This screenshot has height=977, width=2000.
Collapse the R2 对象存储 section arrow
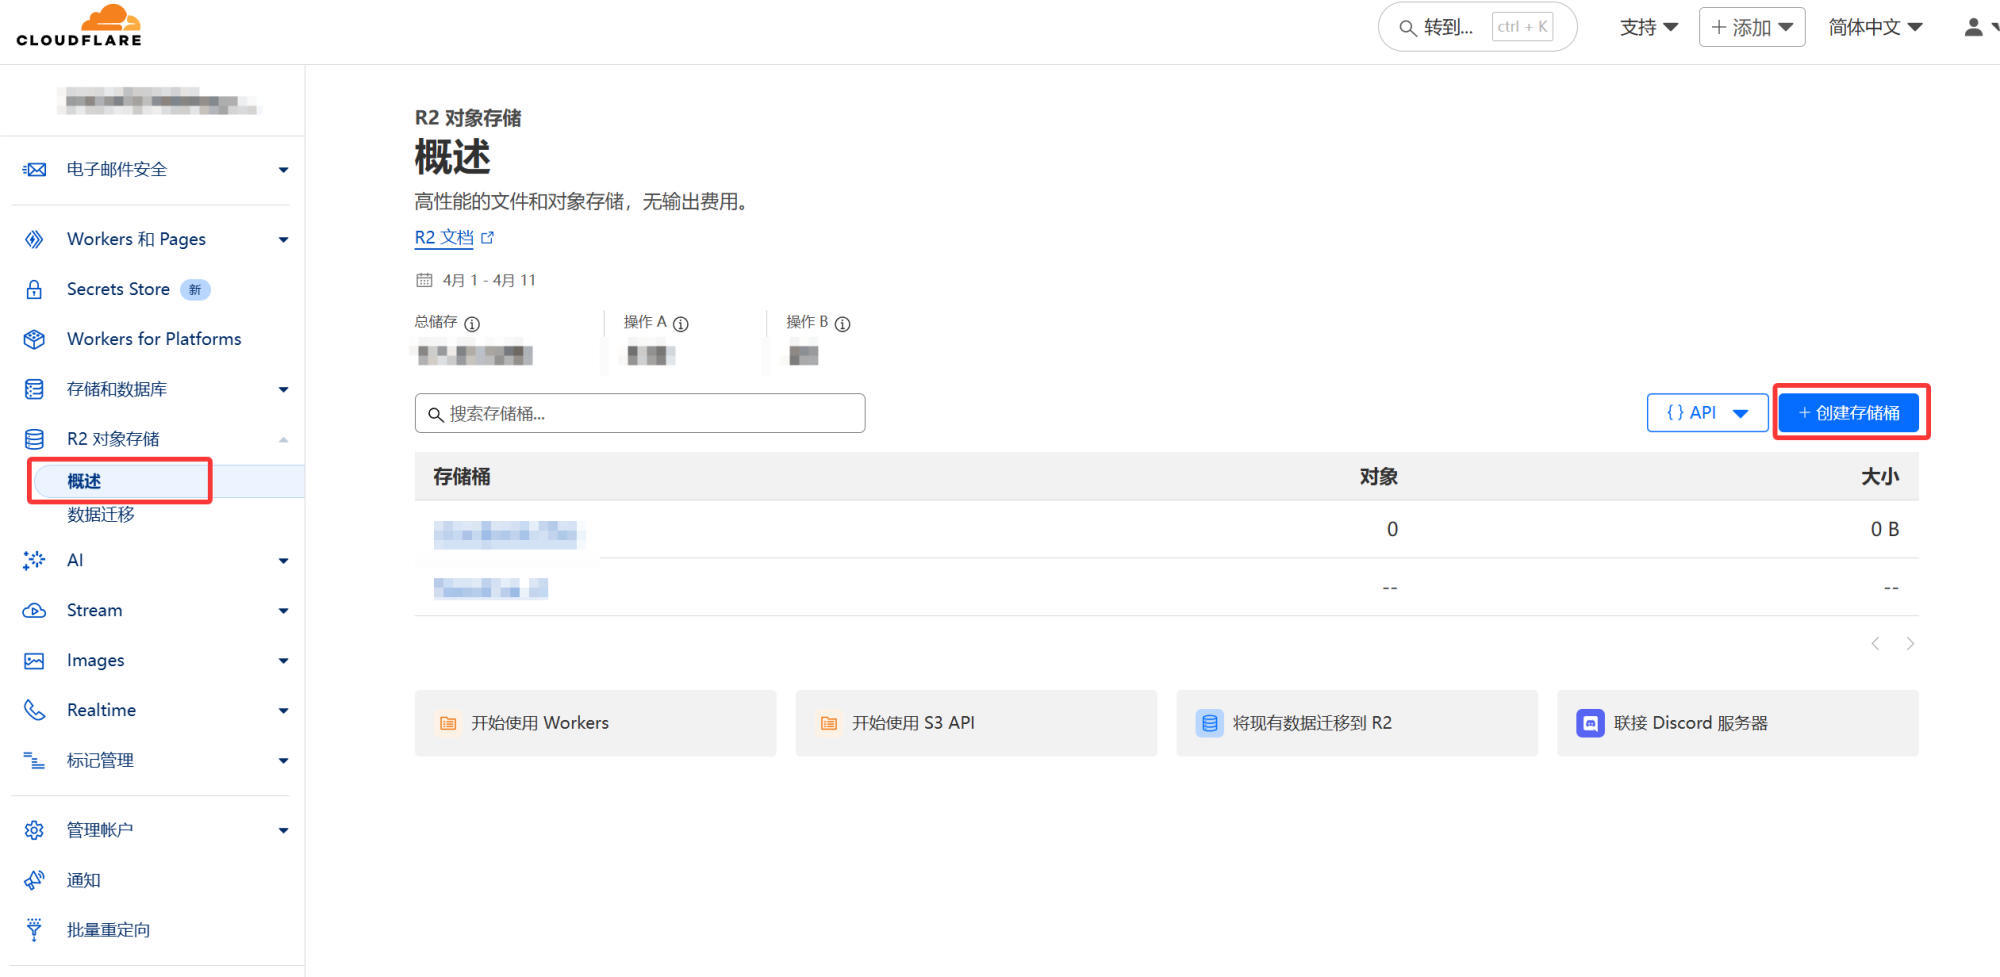click(284, 440)
